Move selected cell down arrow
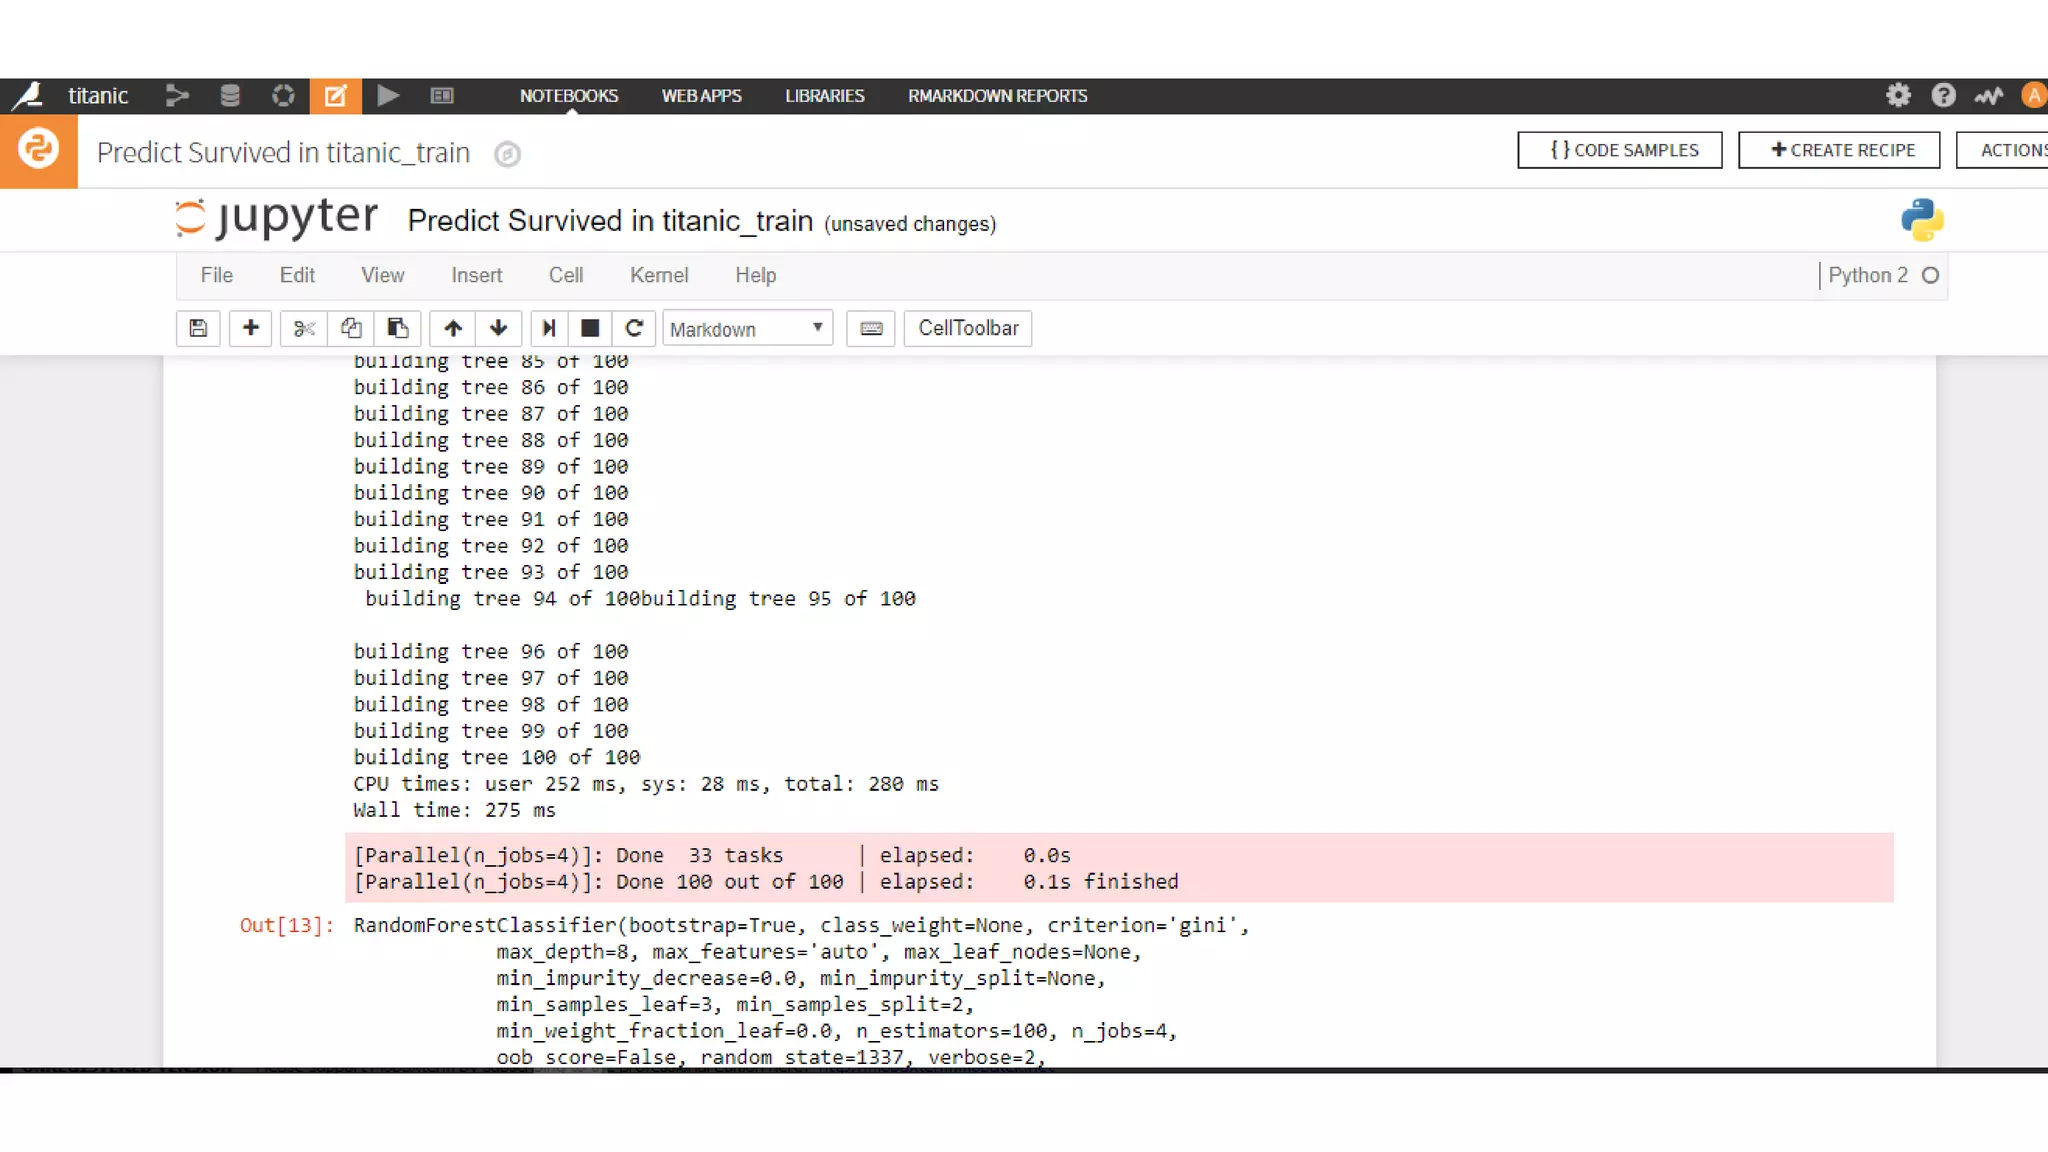Image resolution: width=2048 pixels, height=1152 pixels. click(498, 328)
